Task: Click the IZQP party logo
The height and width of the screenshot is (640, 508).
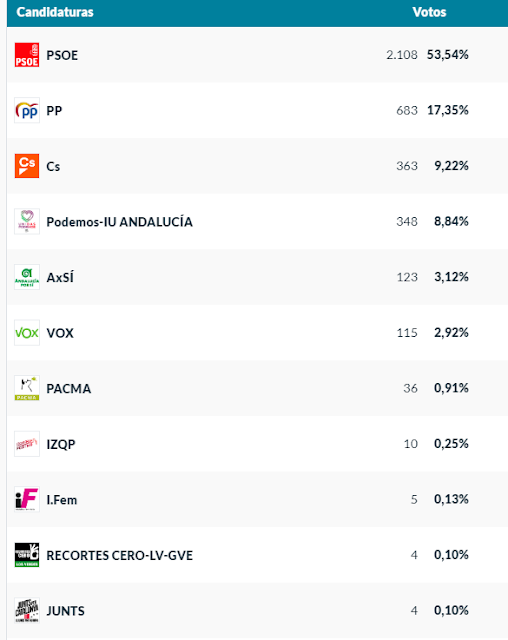Action: [x=27, y=444]
